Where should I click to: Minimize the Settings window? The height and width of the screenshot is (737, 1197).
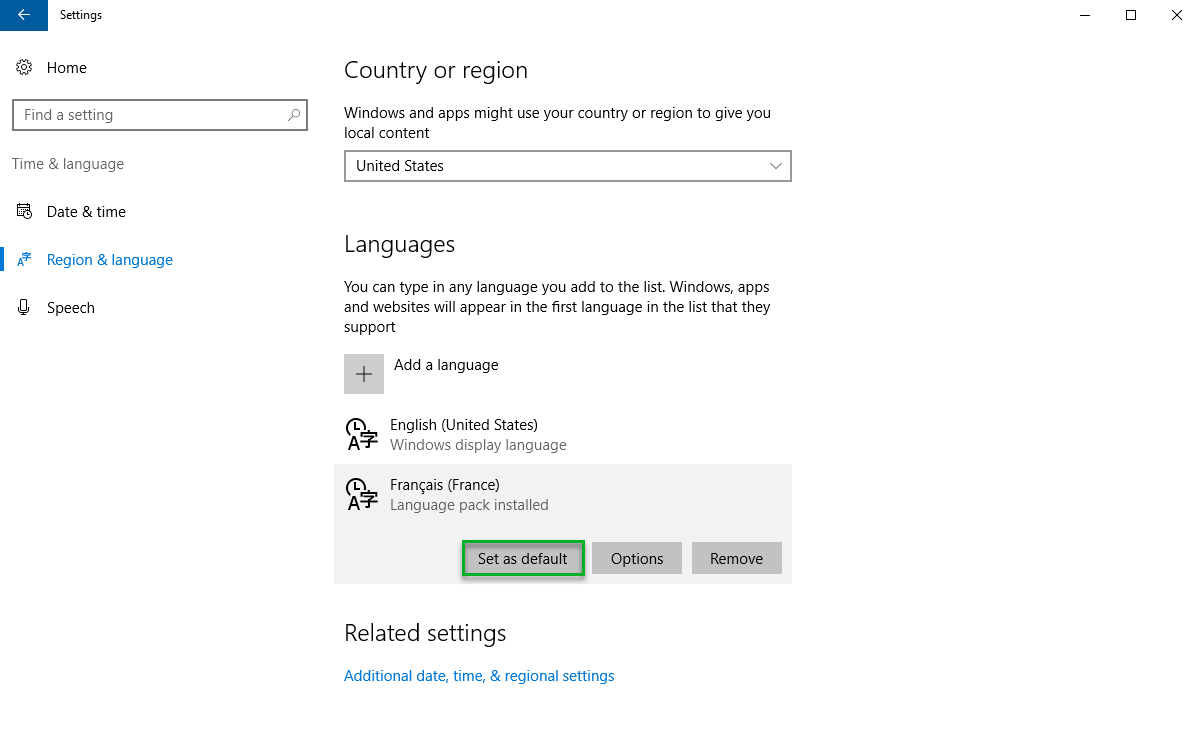click(x=1085, y=15)
